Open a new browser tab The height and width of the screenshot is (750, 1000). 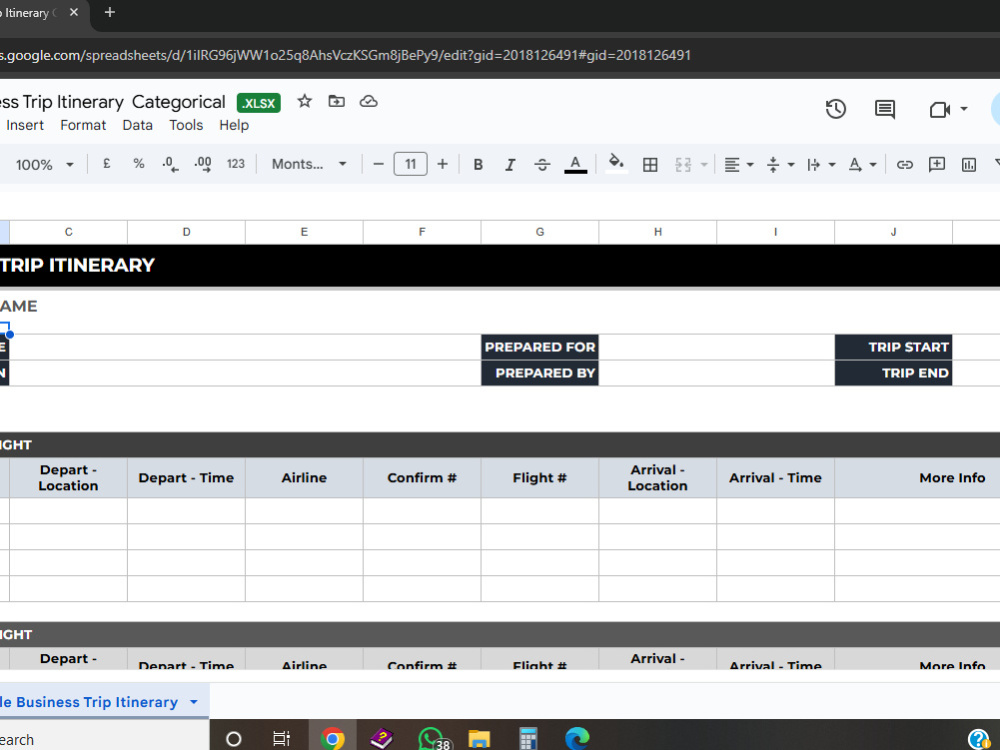pyautogui.click(x=110, y=12)
